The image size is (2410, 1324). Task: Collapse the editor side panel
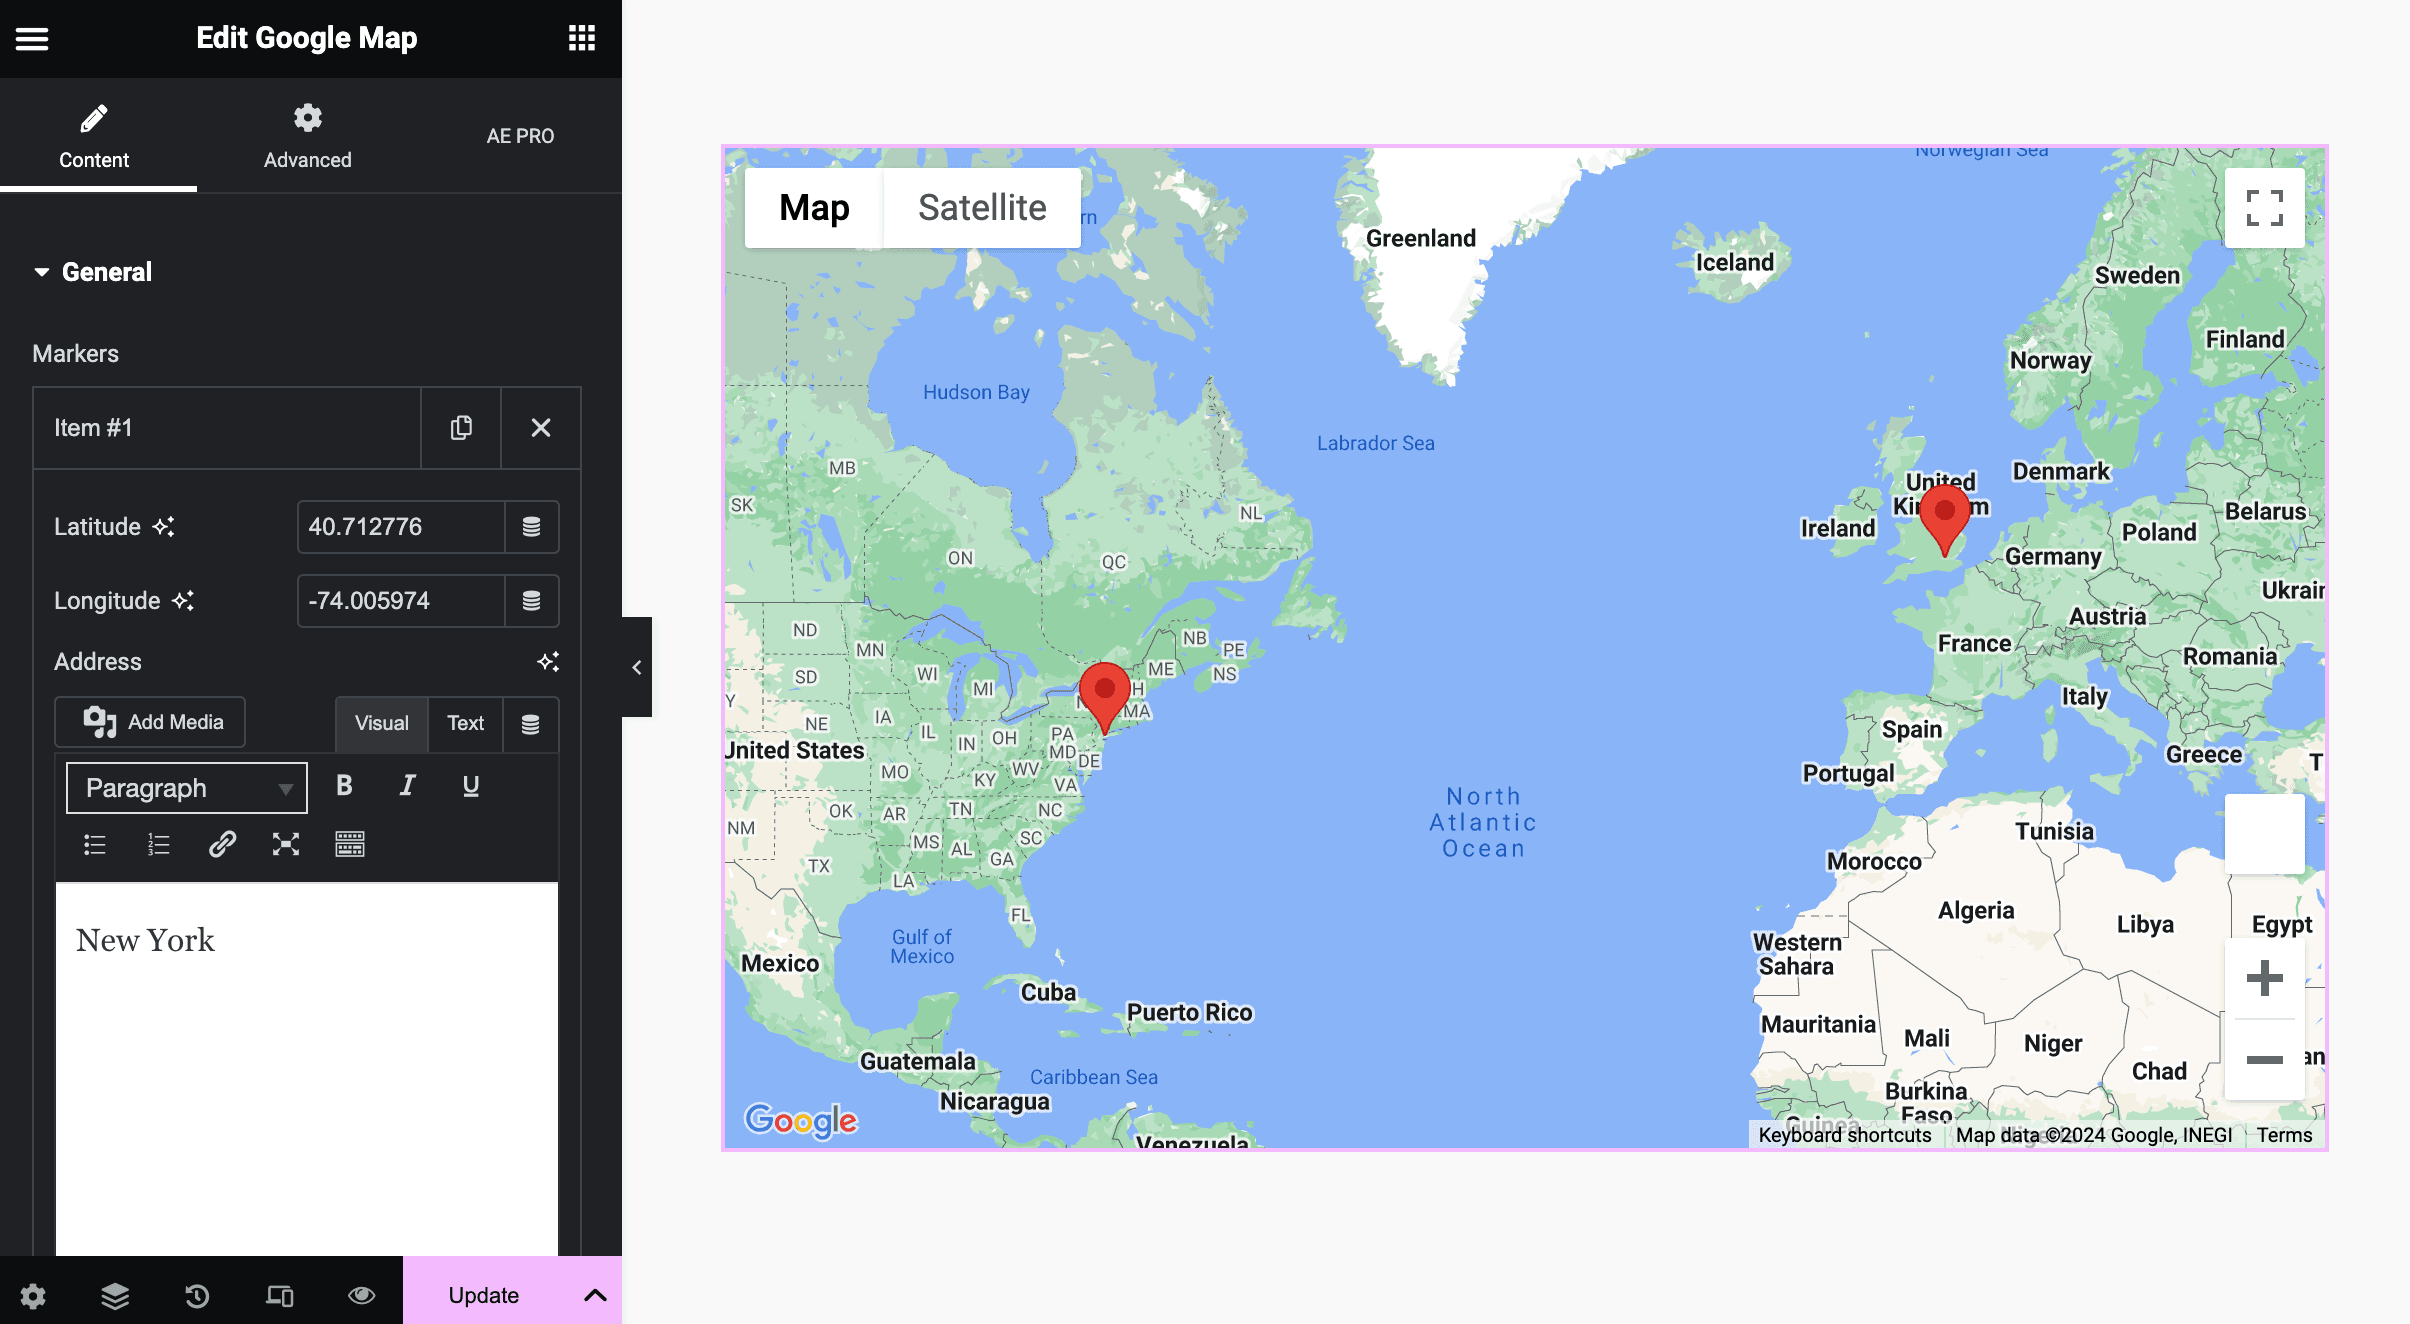(x=637, y=667)
